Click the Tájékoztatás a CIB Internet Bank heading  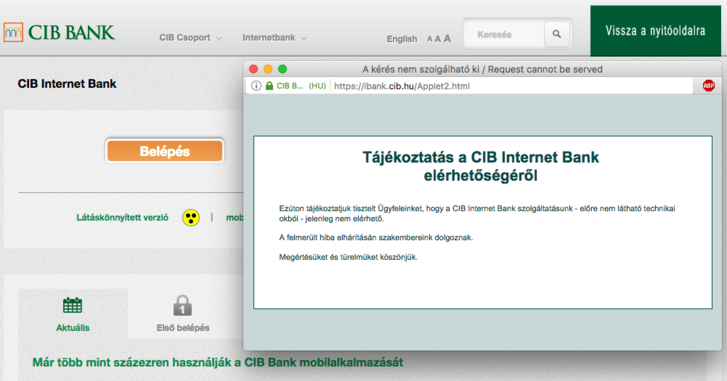point(480,166)
